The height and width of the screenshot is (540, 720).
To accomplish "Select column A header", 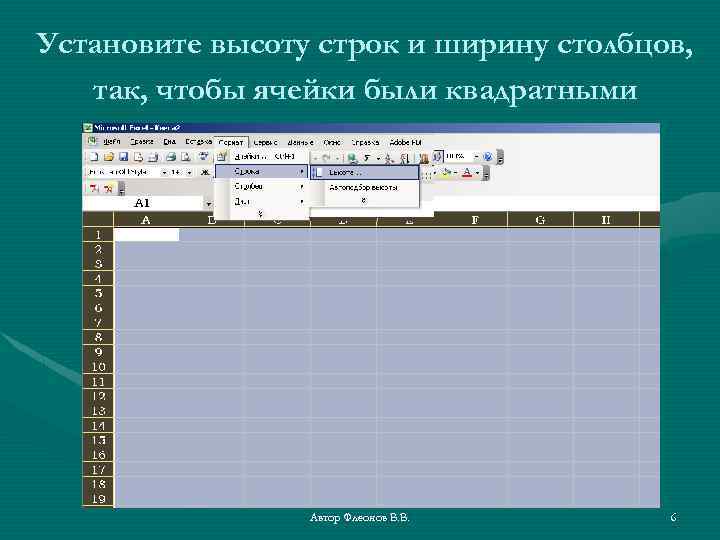I will pos(146,220).
